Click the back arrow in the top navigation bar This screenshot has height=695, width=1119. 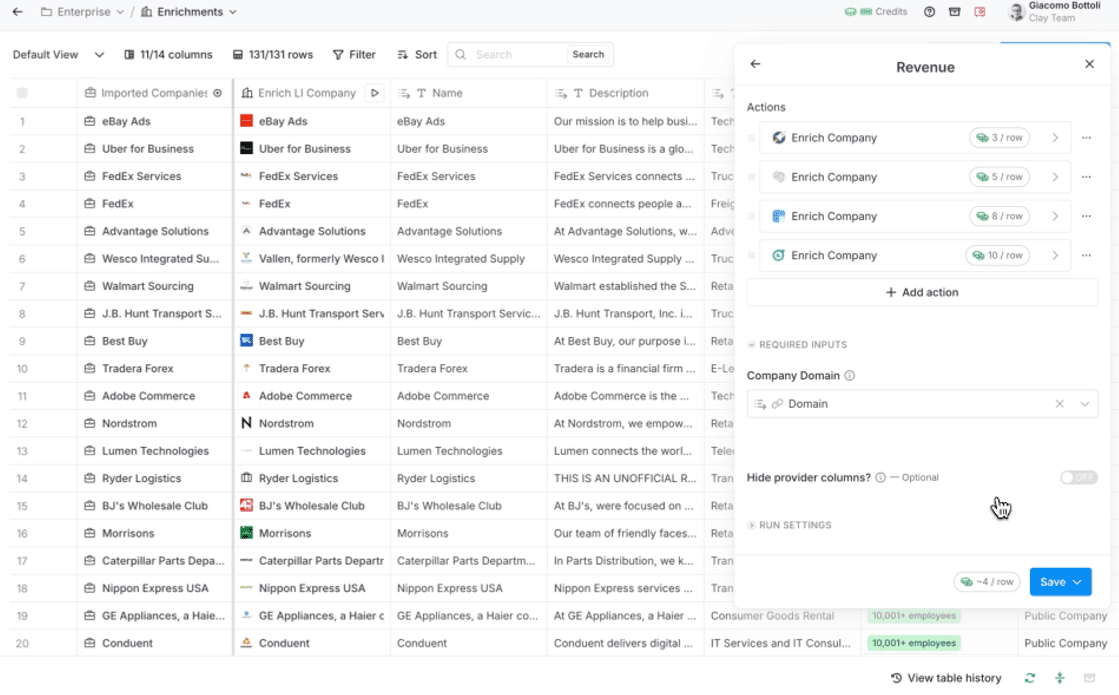coord(17,11)
